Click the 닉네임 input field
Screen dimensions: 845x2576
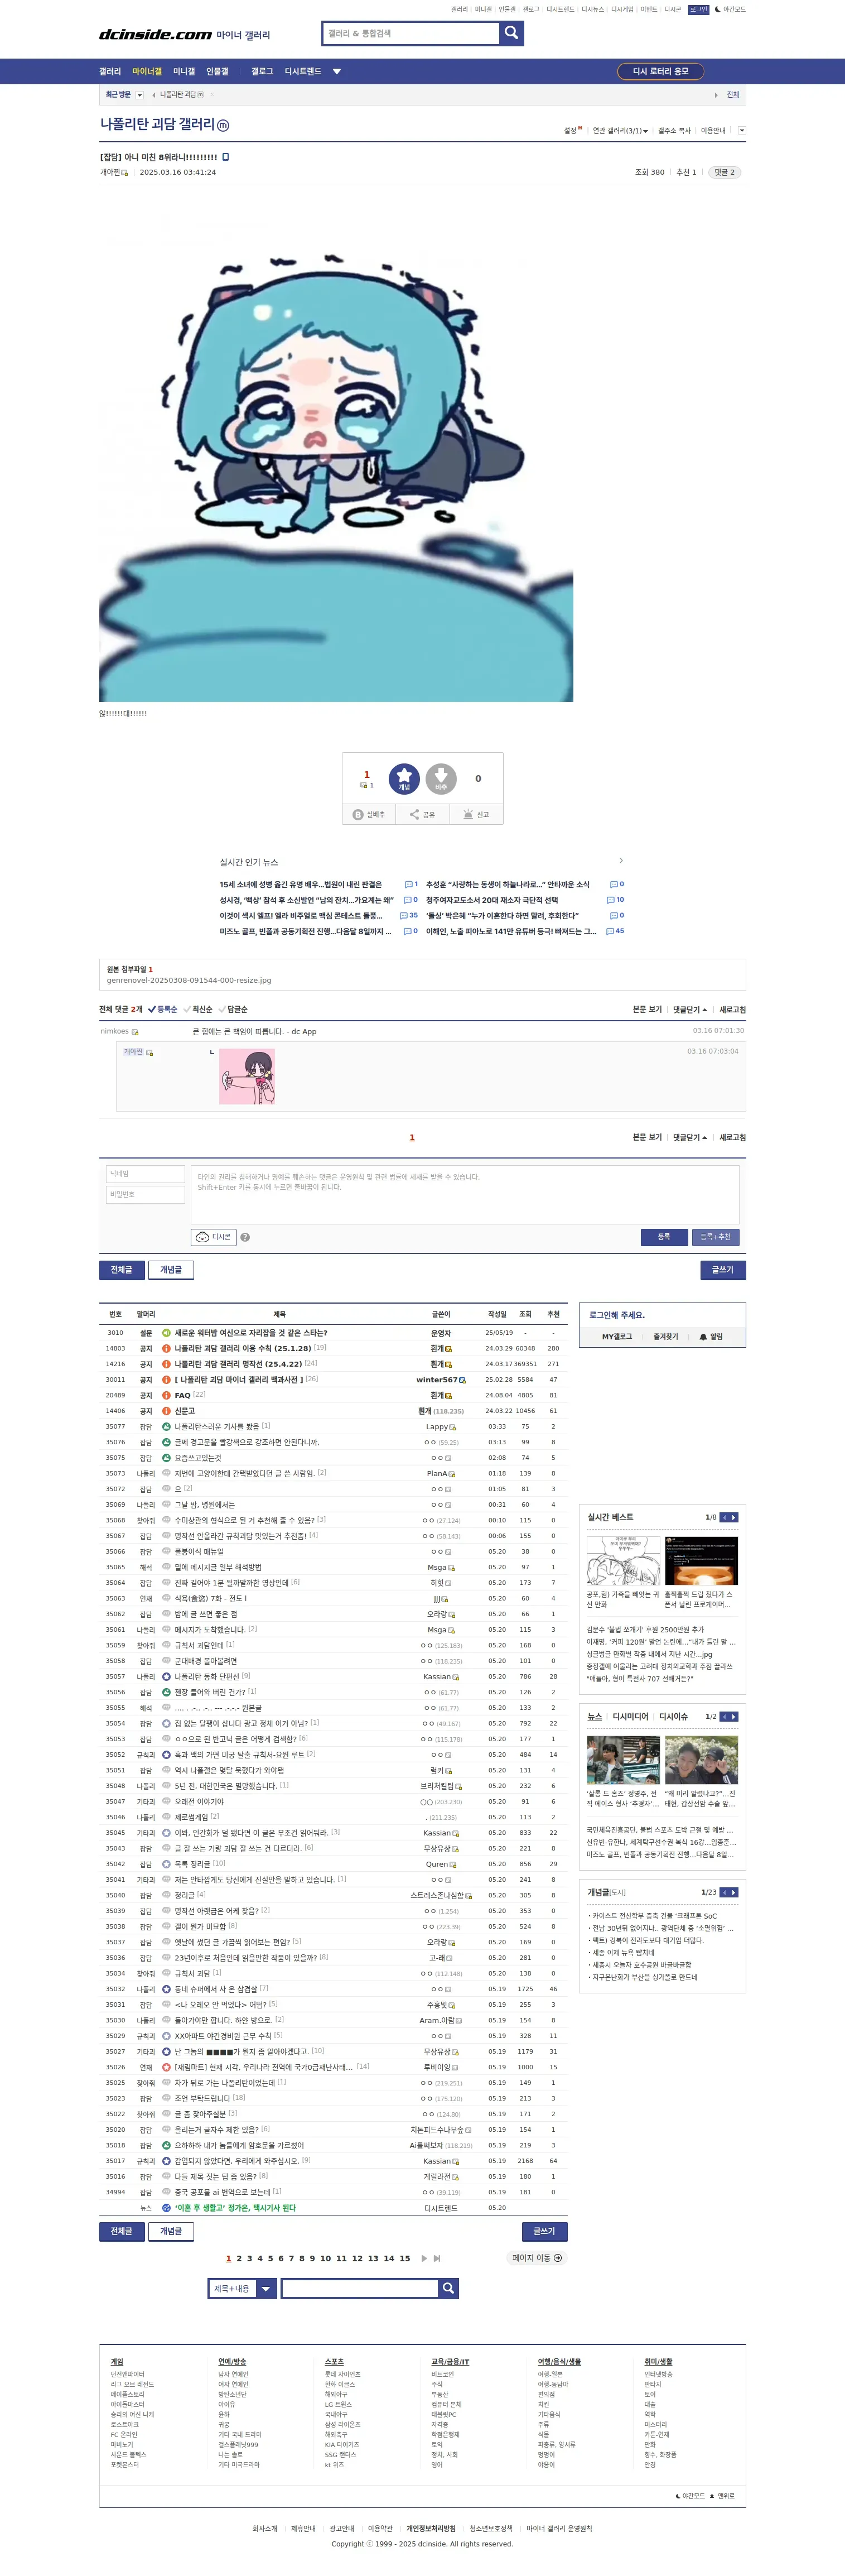[146, 1174]
